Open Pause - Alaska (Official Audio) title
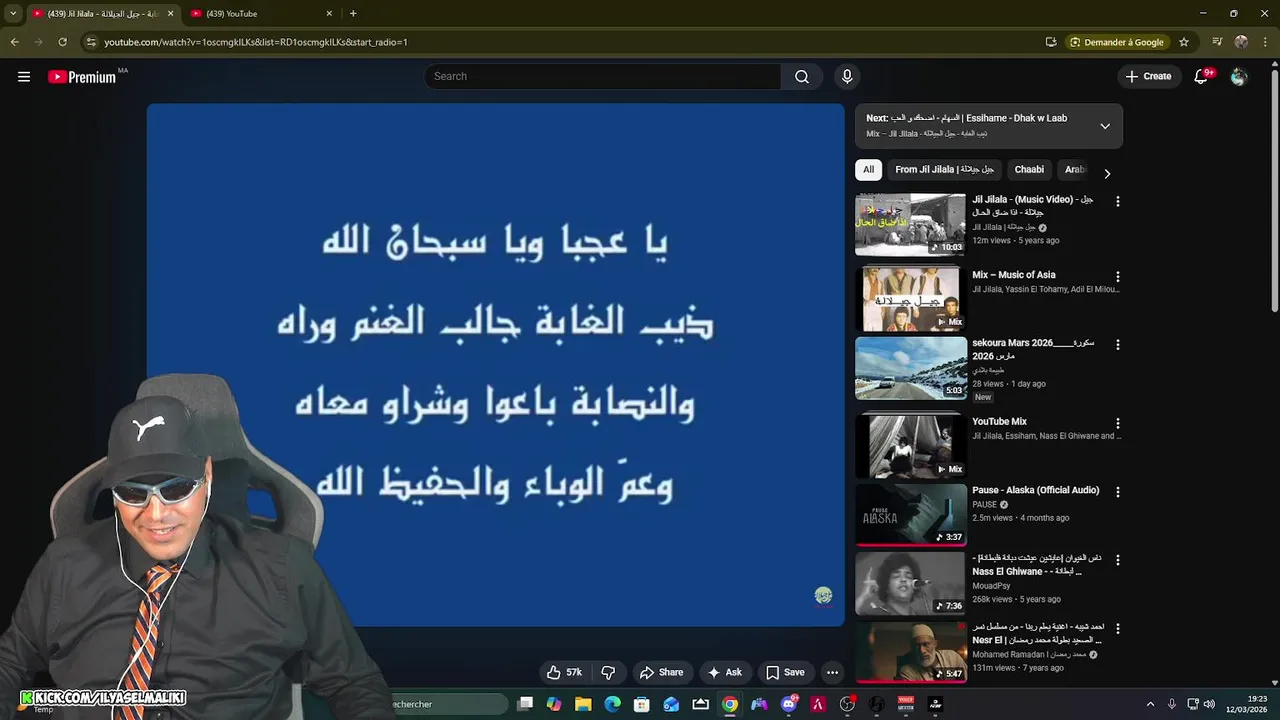Viewport: 1280px width, 720px height. (1035, 491)
